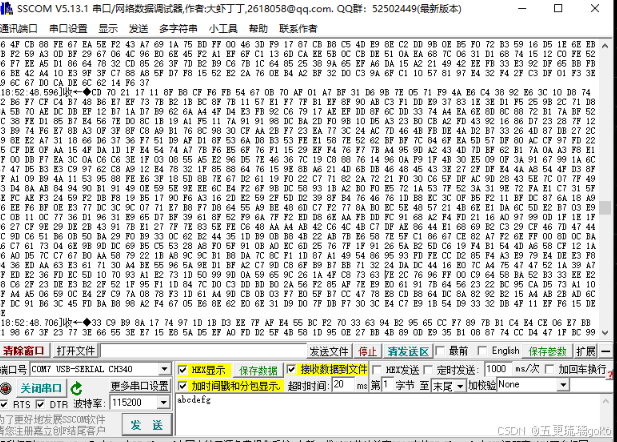This screenshot has width=617, height=442.
Task: Open the 115200 baud rate dropdown
Action: click(164, 402)
